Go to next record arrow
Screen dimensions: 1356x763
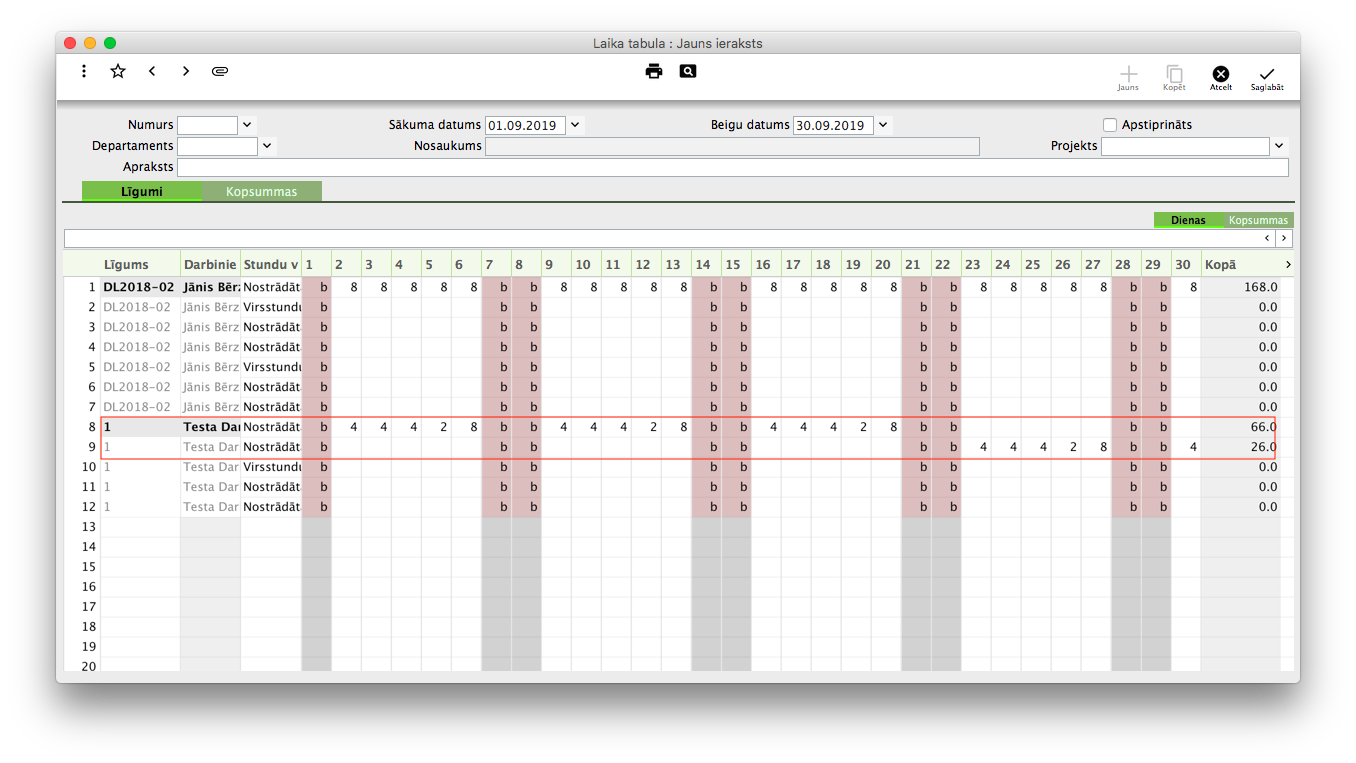(186, 71)
